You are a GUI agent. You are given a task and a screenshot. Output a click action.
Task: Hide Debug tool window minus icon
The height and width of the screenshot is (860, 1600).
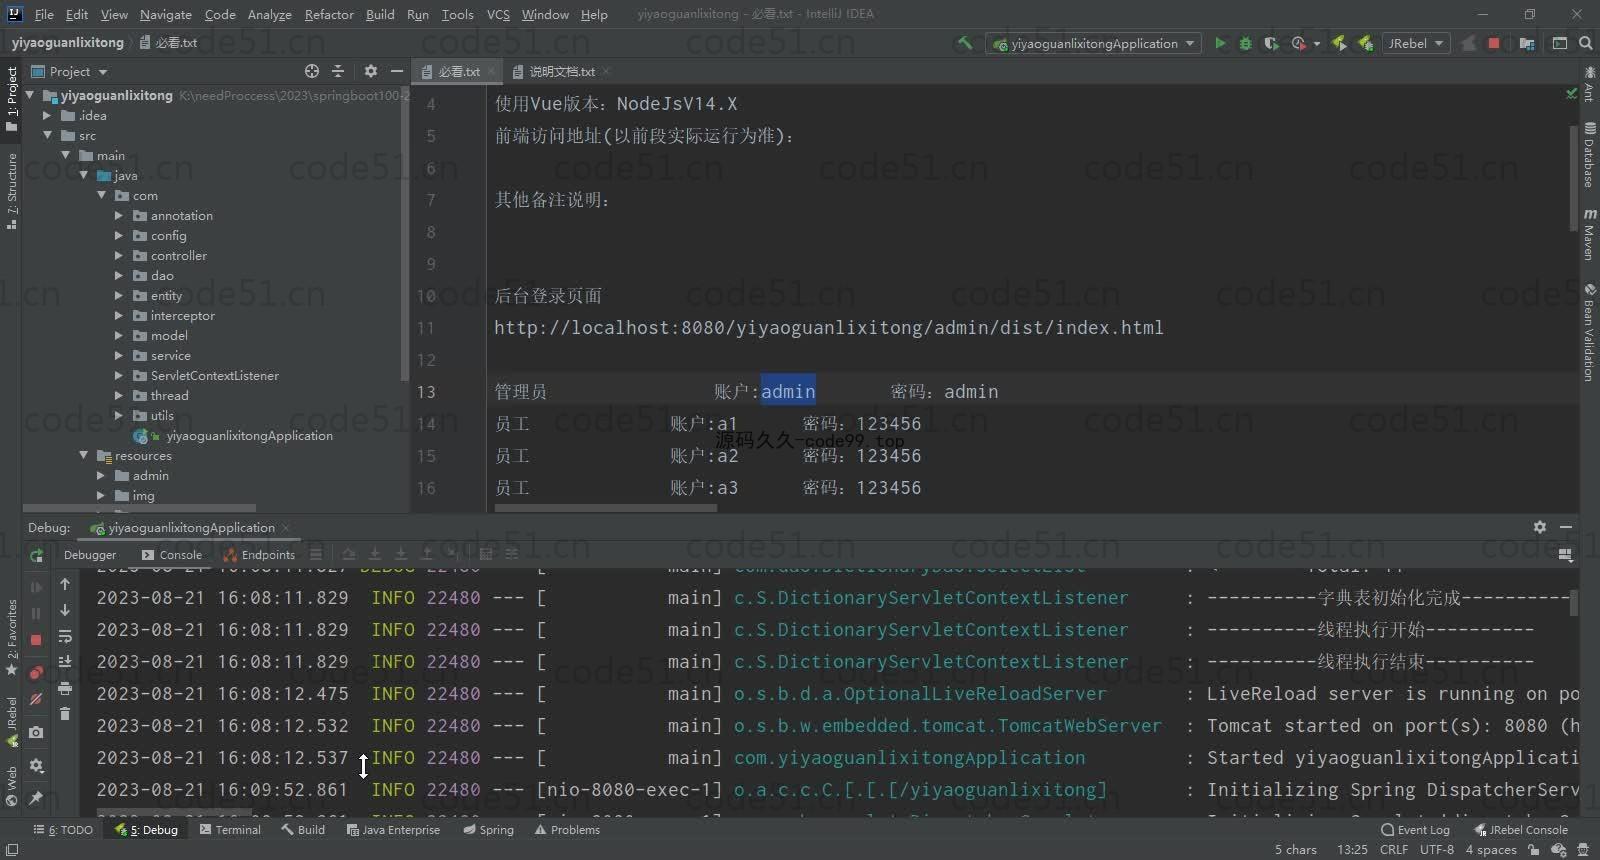click(1566, 527)
